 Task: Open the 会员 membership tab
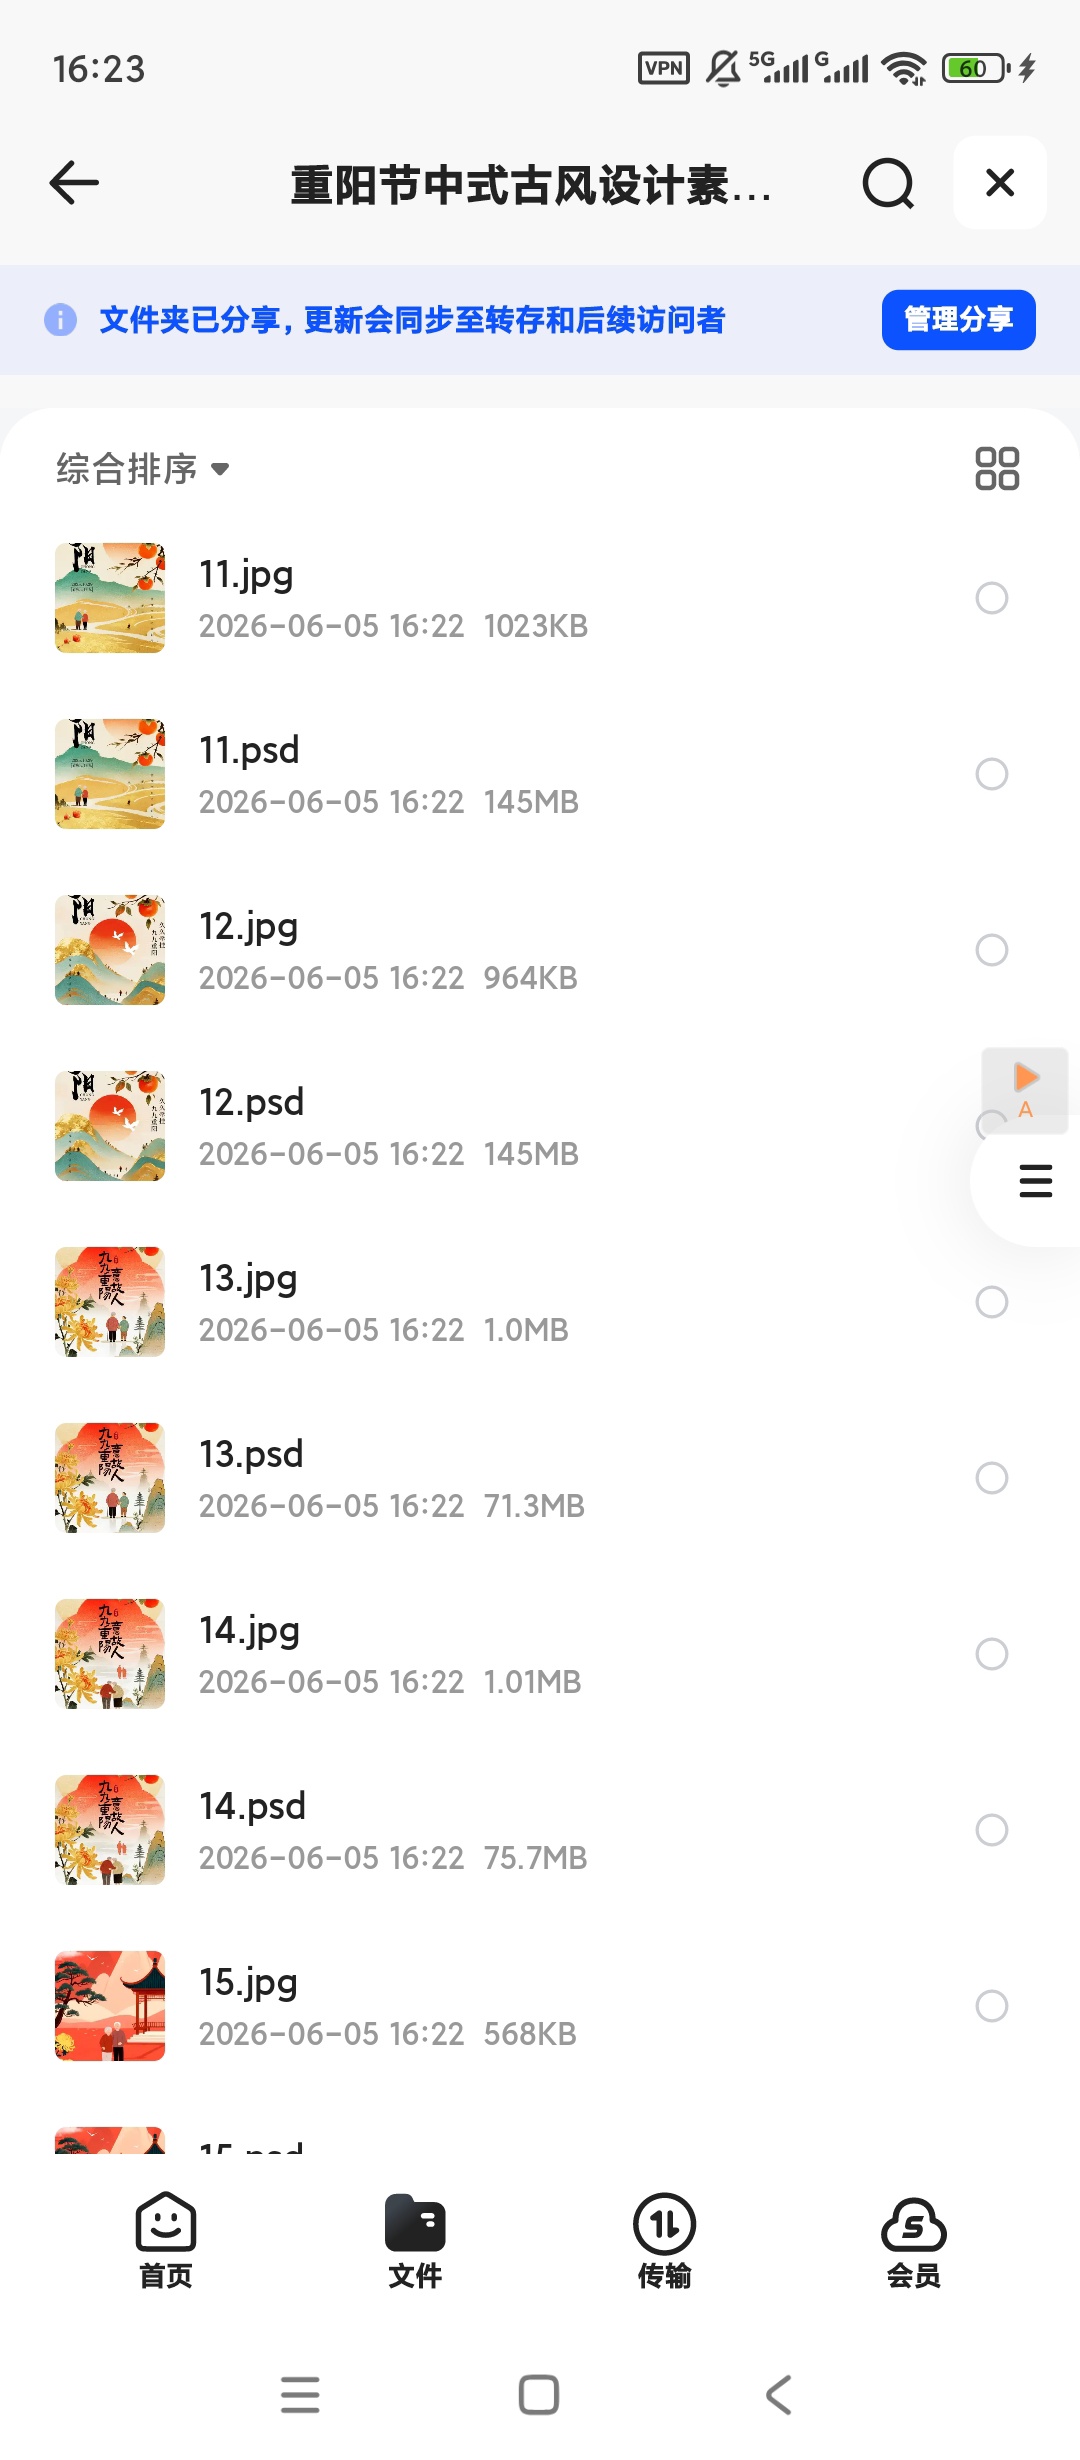tap(914, 2241)
